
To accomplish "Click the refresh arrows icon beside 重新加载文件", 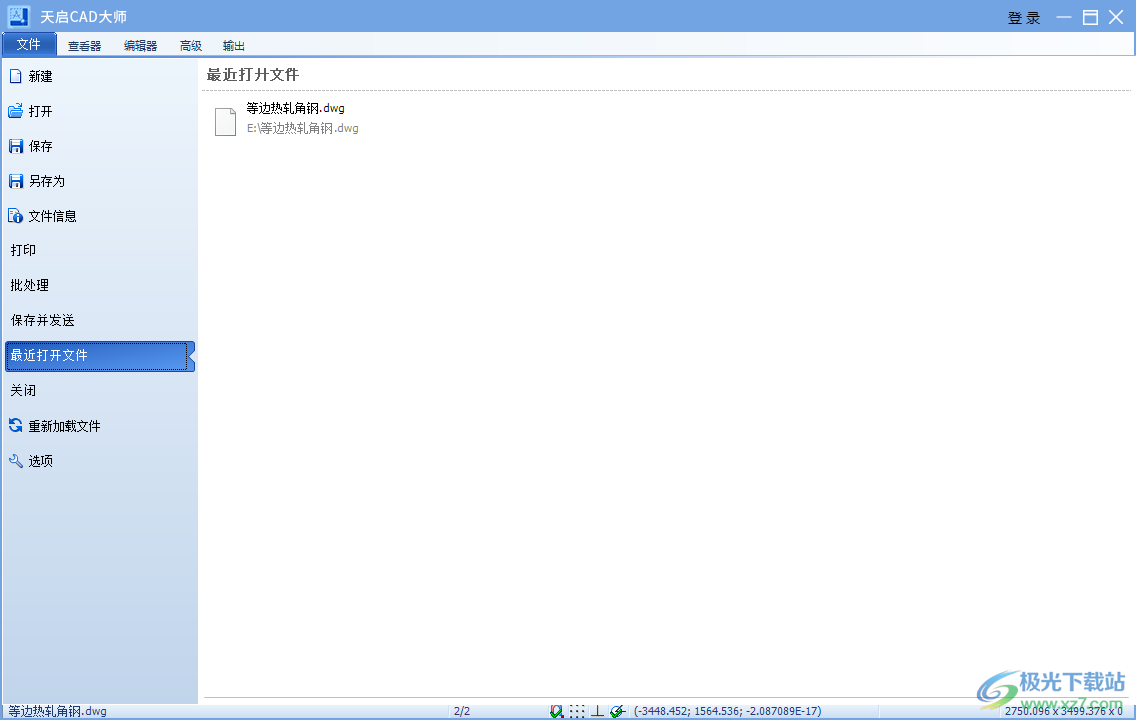I will (x=15, y=425).
